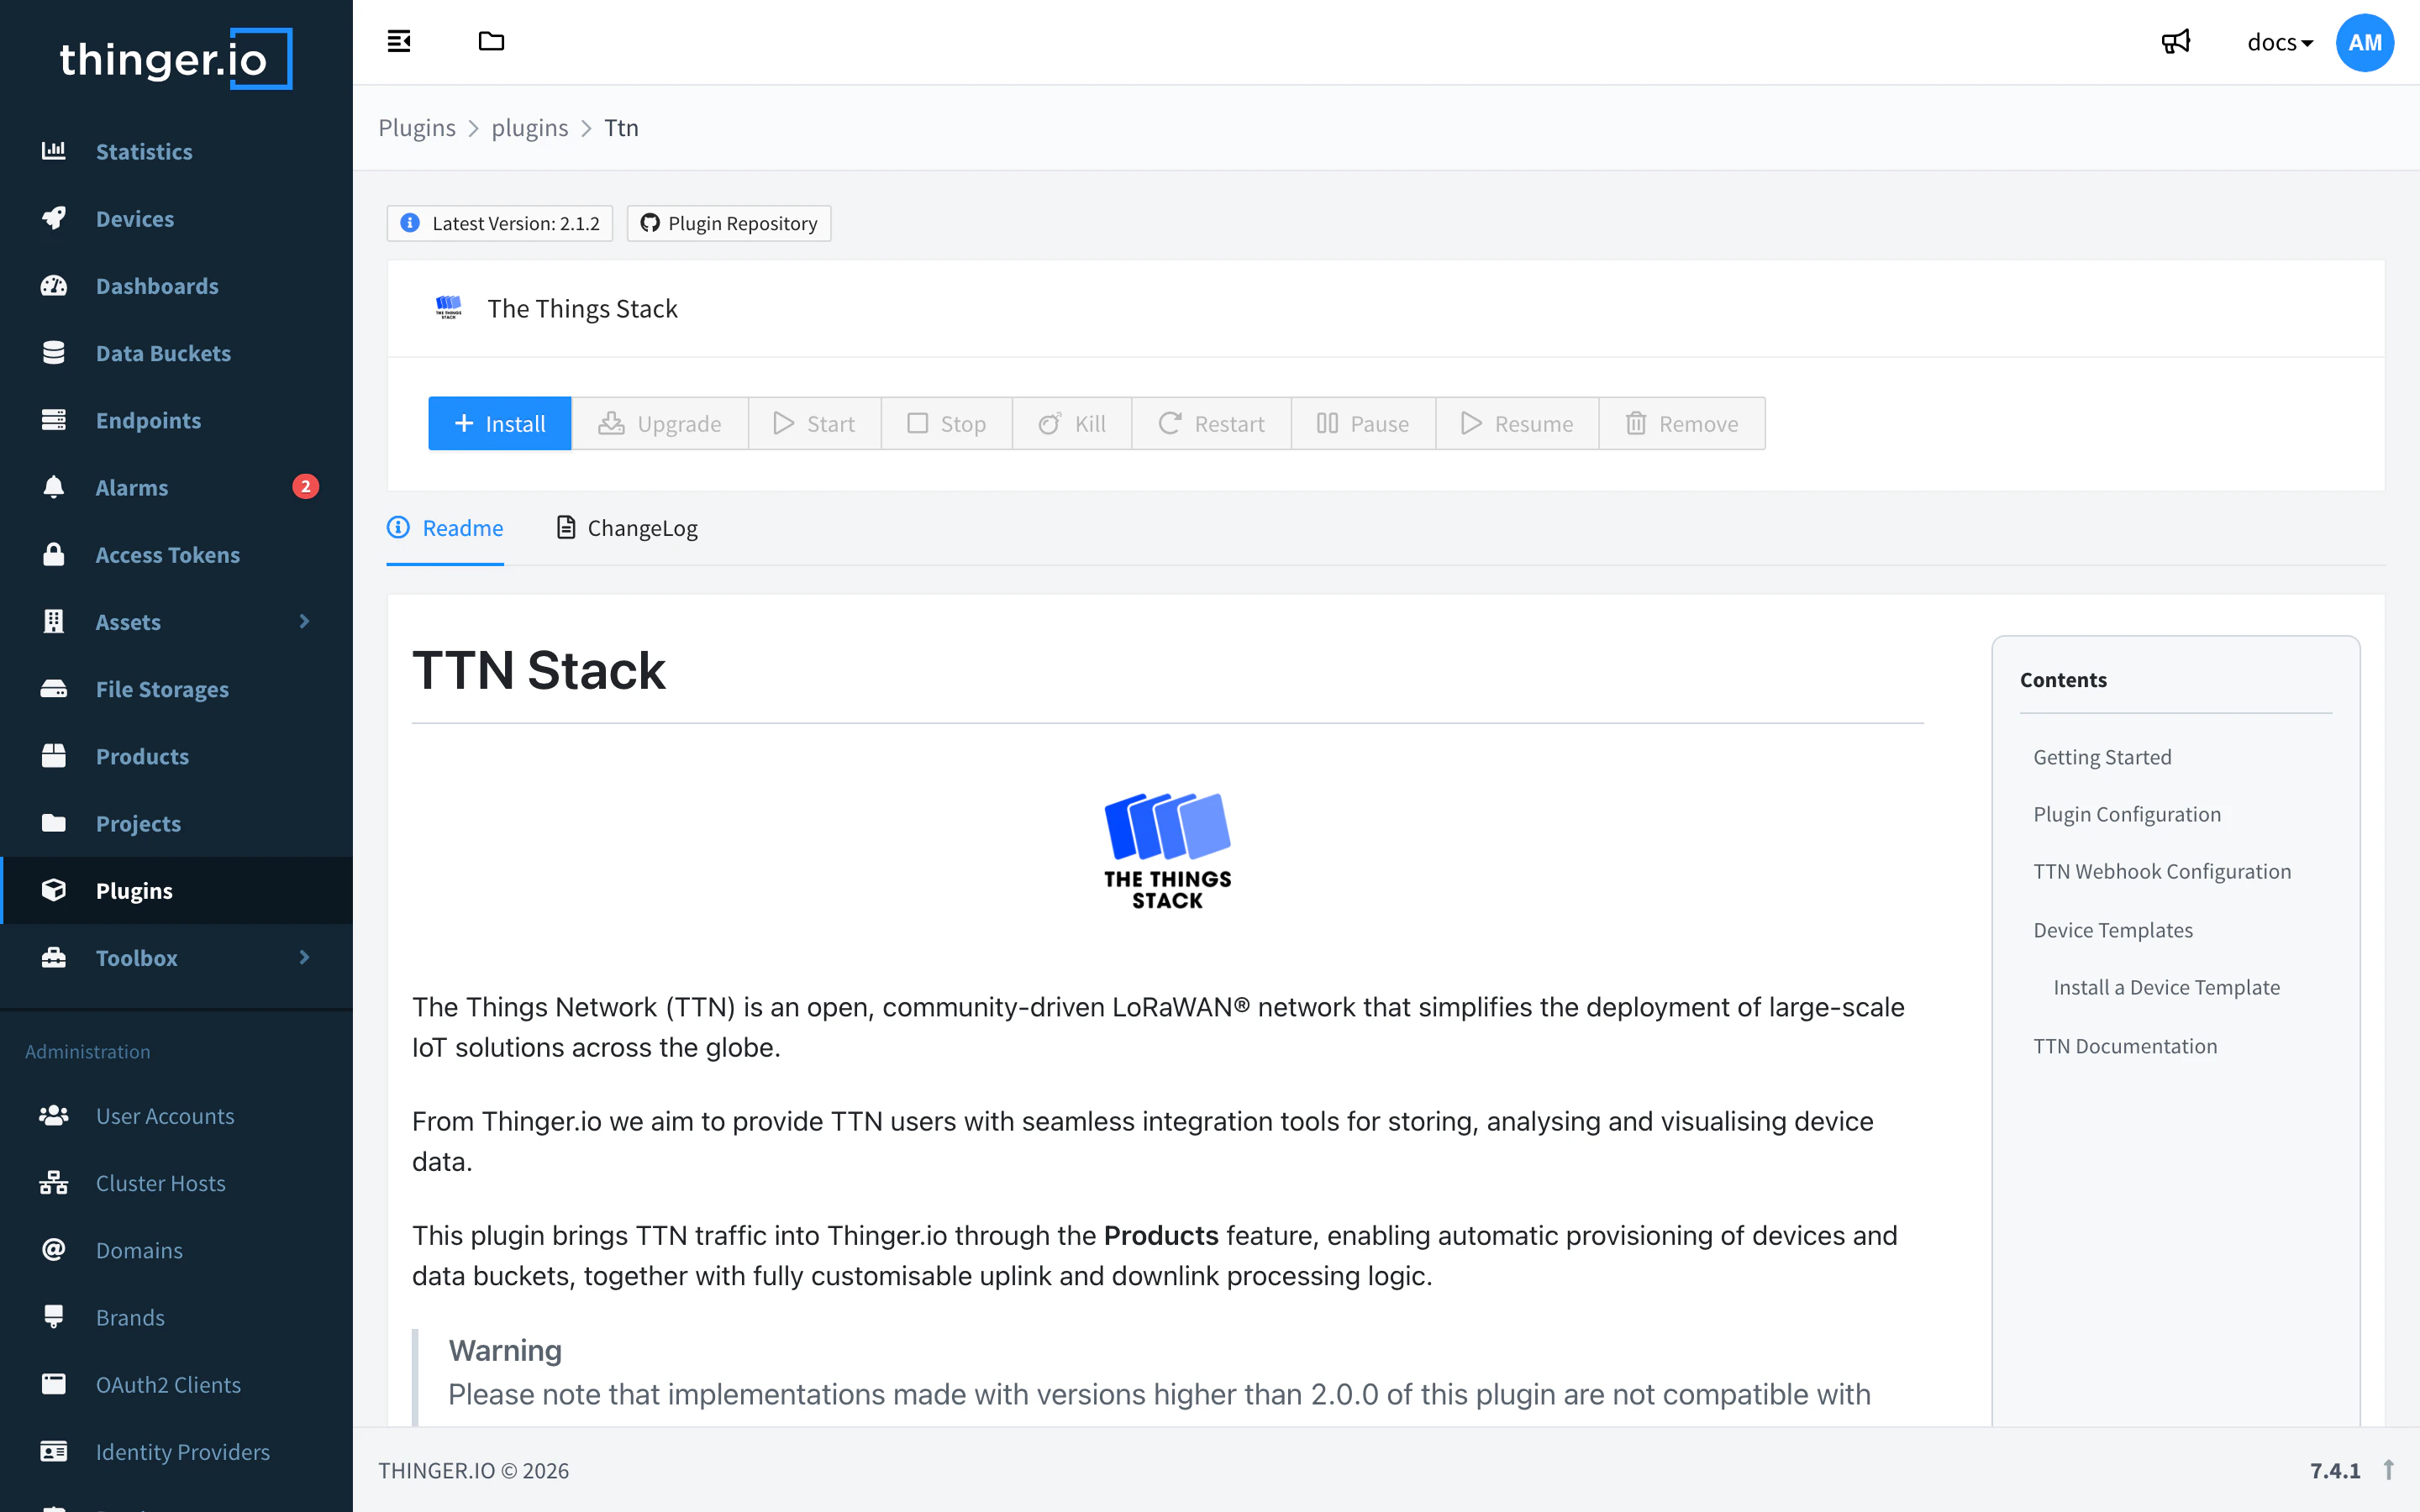Go to Plugins breadcrumb root
This screenshot has width=2420, height=1512.
pyautogui.click(x=417, y=127)
